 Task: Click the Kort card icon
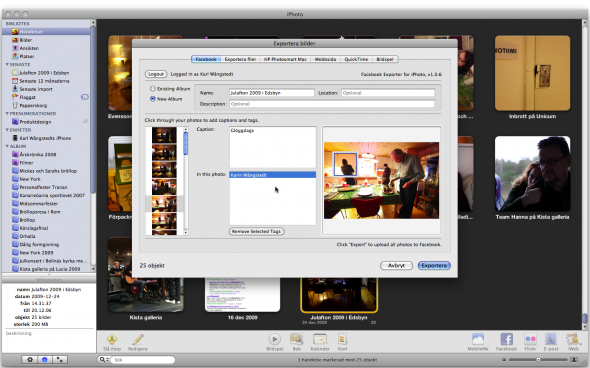tap(342, 339)
